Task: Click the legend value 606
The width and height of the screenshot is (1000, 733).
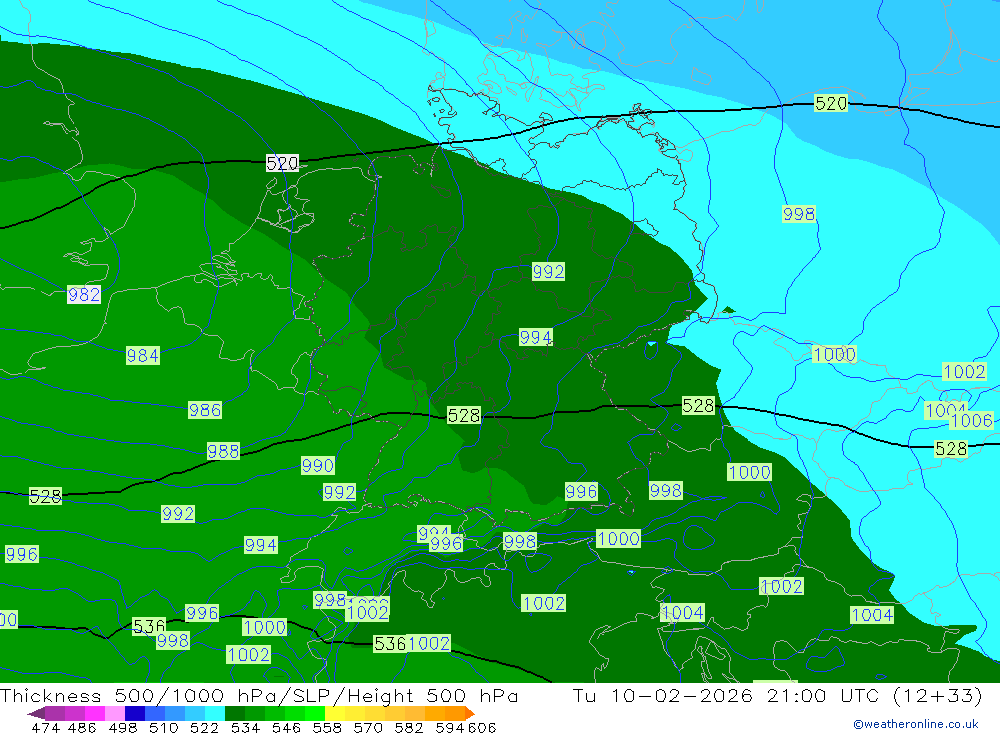Action: [482, 727]
